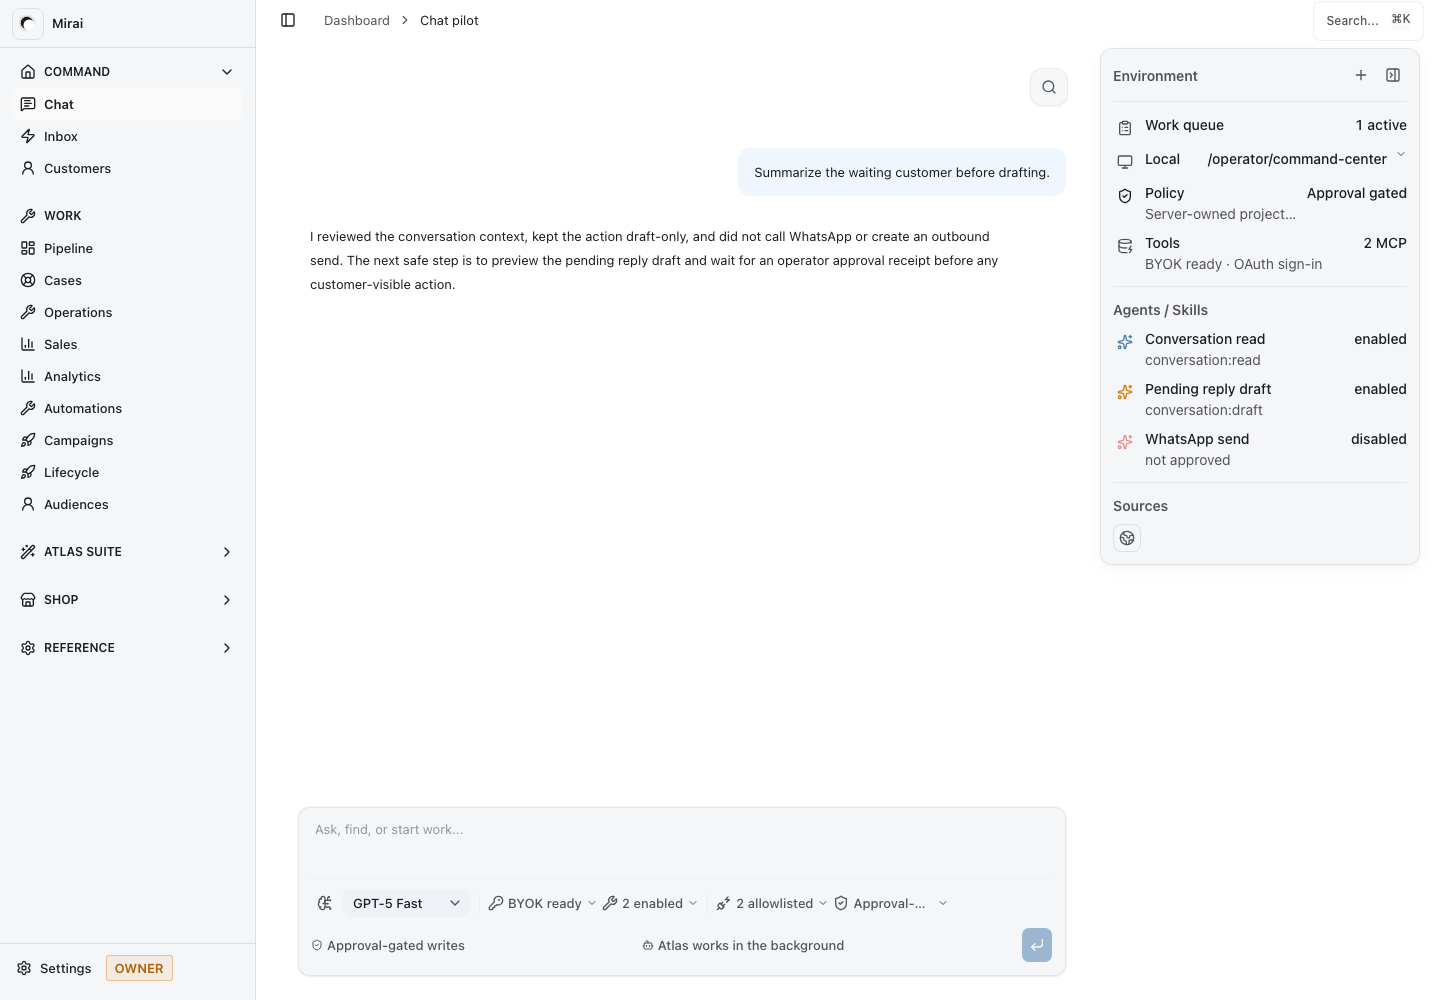
Task: Click the Mirai logo icon
Action: [x=28, y=23]
